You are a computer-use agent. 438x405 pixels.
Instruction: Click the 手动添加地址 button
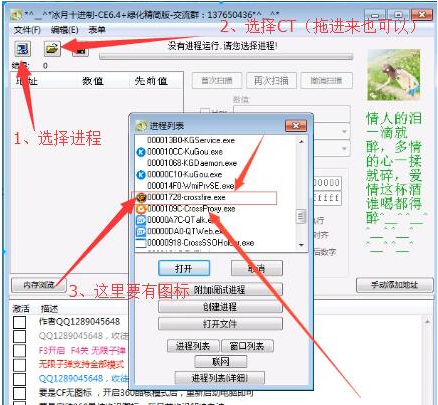pos(395,285)
